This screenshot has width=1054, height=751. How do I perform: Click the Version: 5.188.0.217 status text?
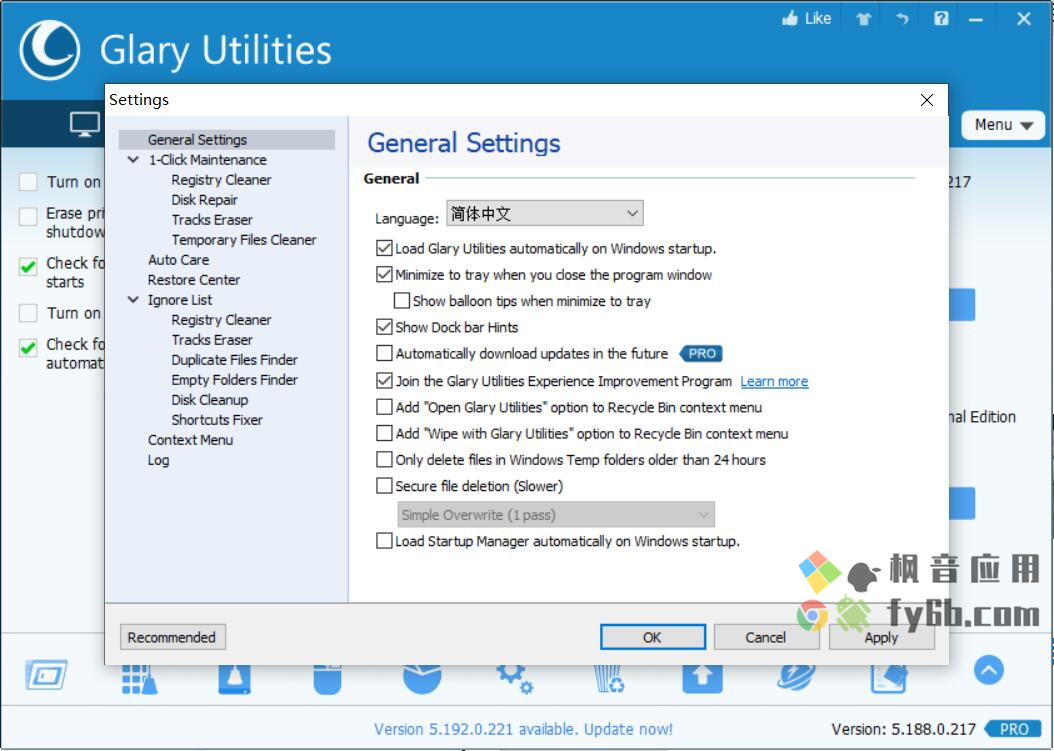[903, 729]
